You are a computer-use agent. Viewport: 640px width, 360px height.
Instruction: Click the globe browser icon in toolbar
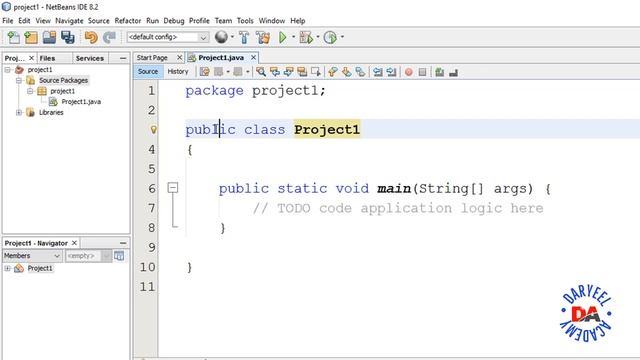click(x=221, y=37)
